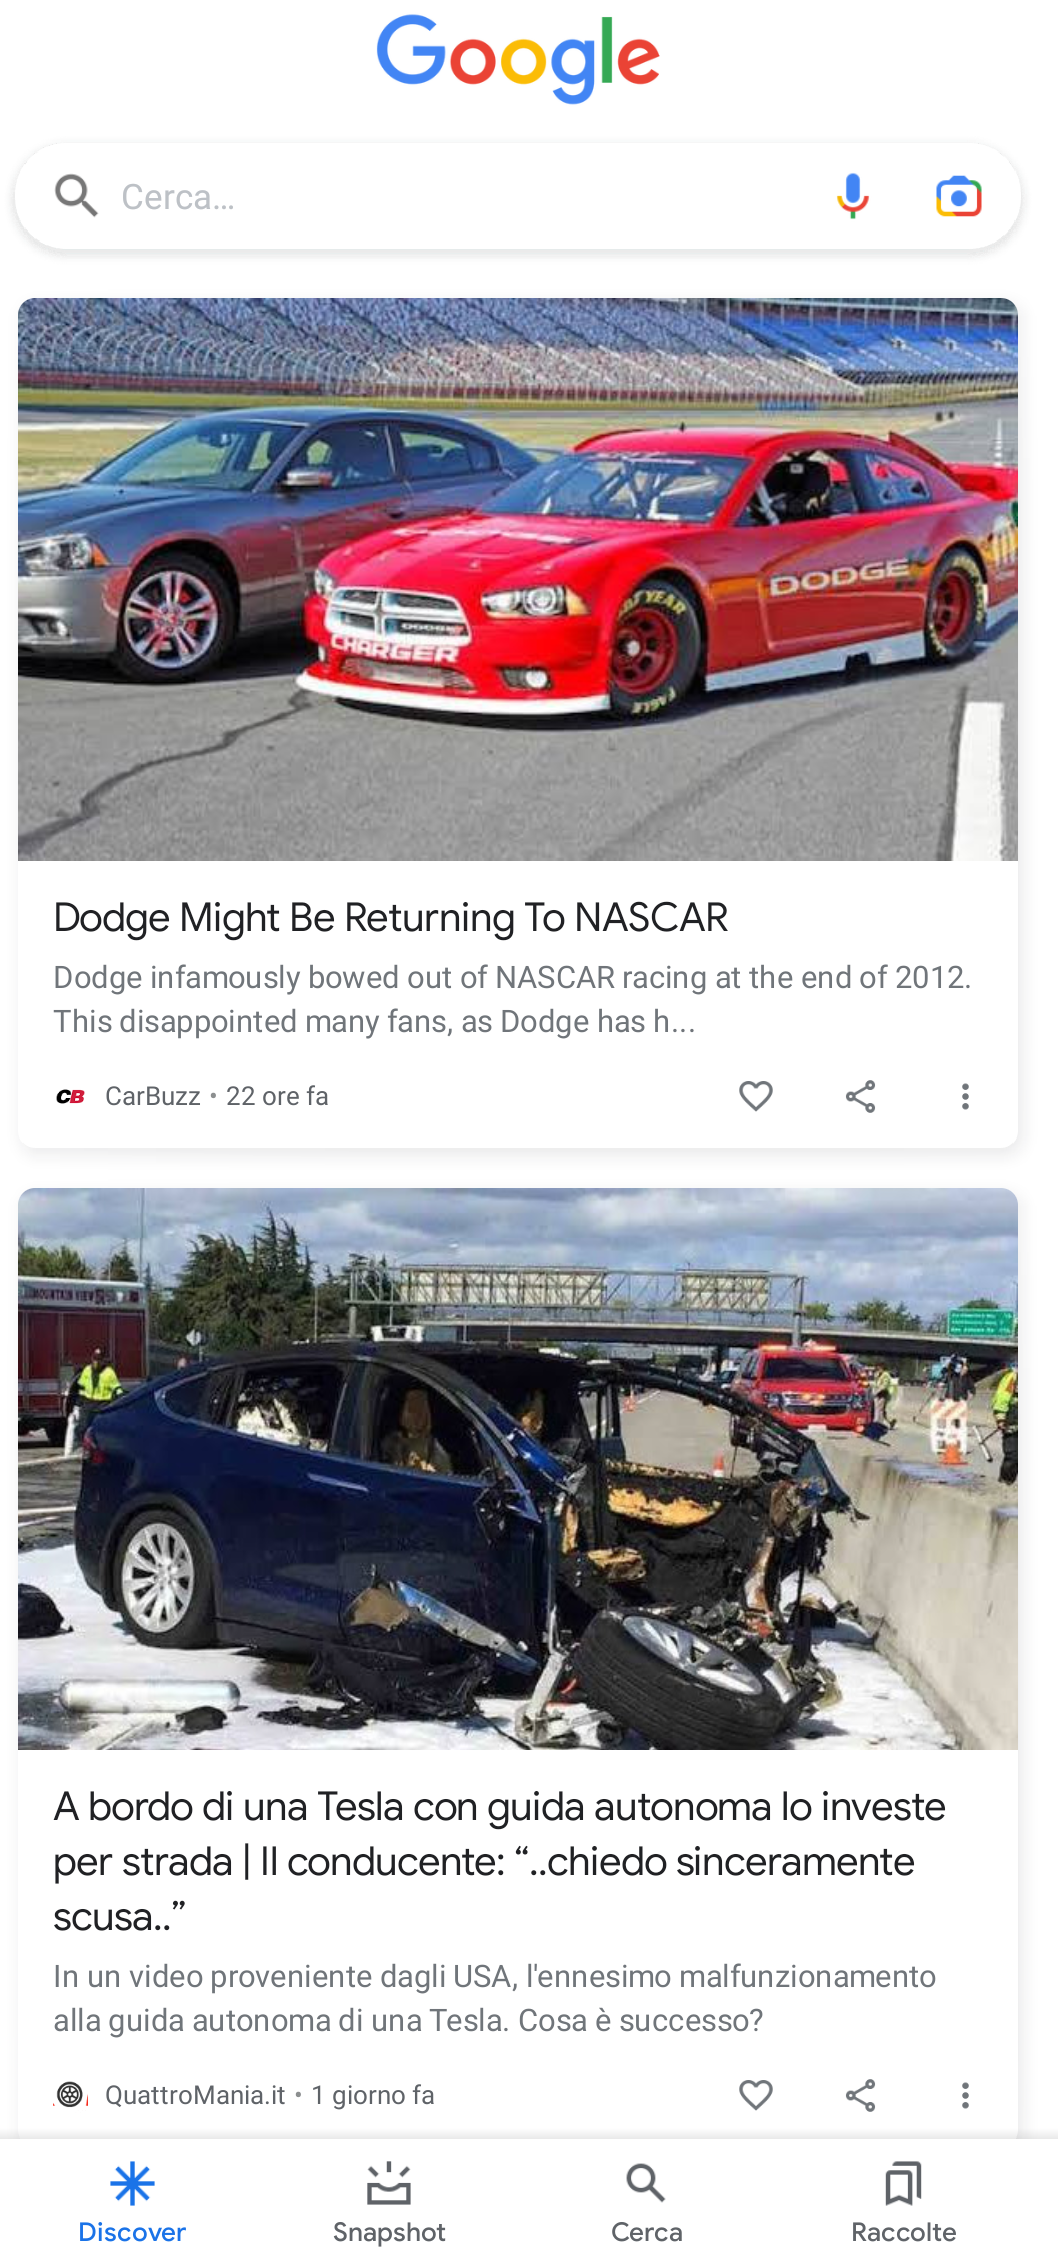Like the Tesla guida autonoma article
The width and height of the screenshot is (1058, 2262).
[x=756, y=2094]
